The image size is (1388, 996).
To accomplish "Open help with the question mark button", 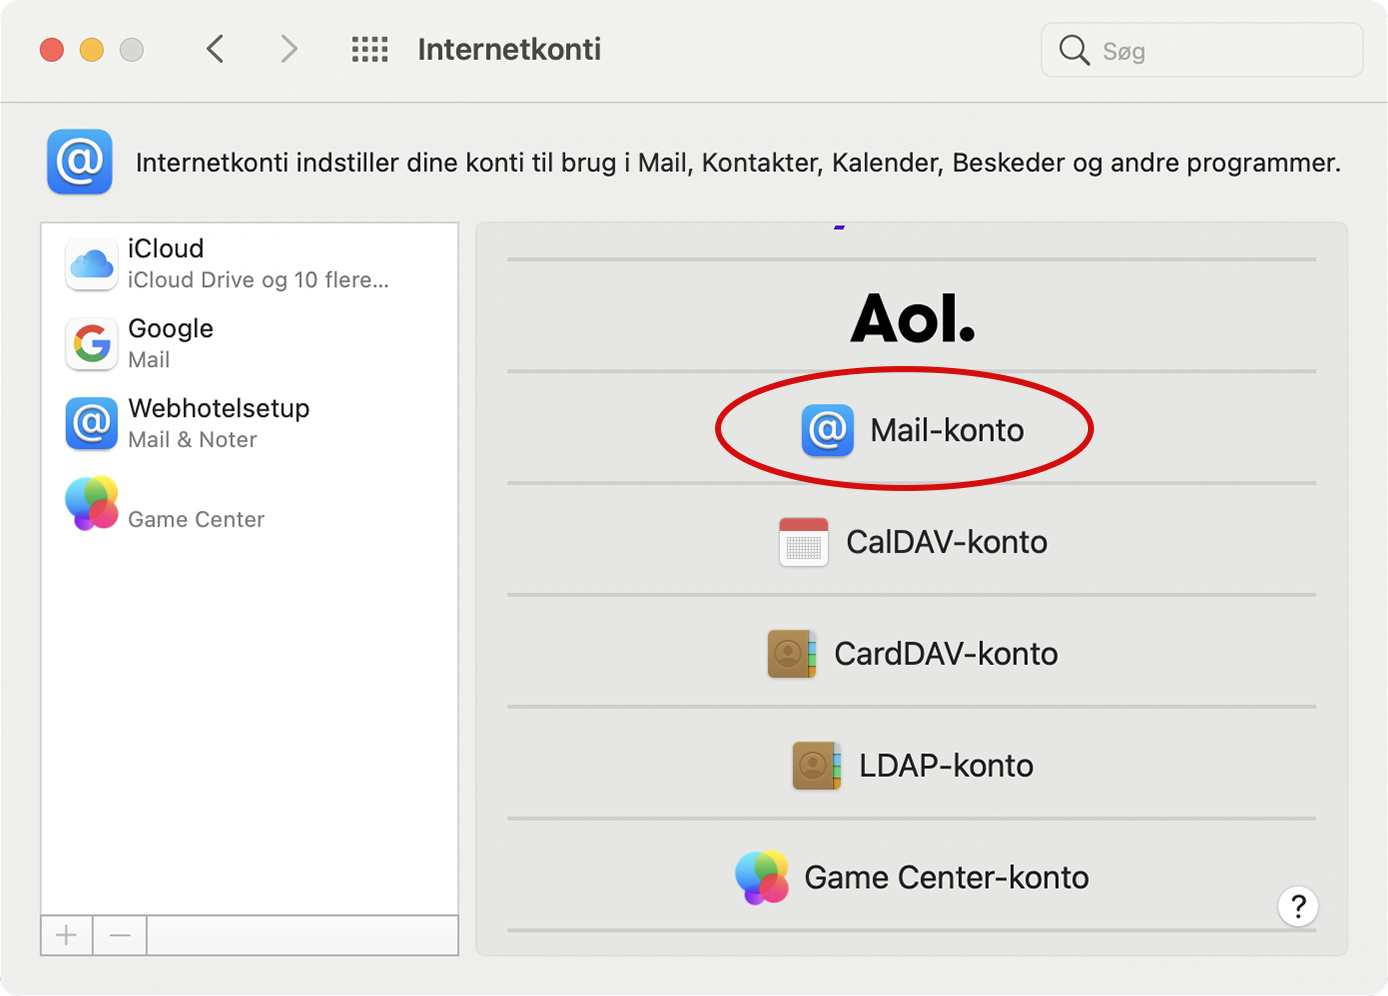I will click(1298, 906).
